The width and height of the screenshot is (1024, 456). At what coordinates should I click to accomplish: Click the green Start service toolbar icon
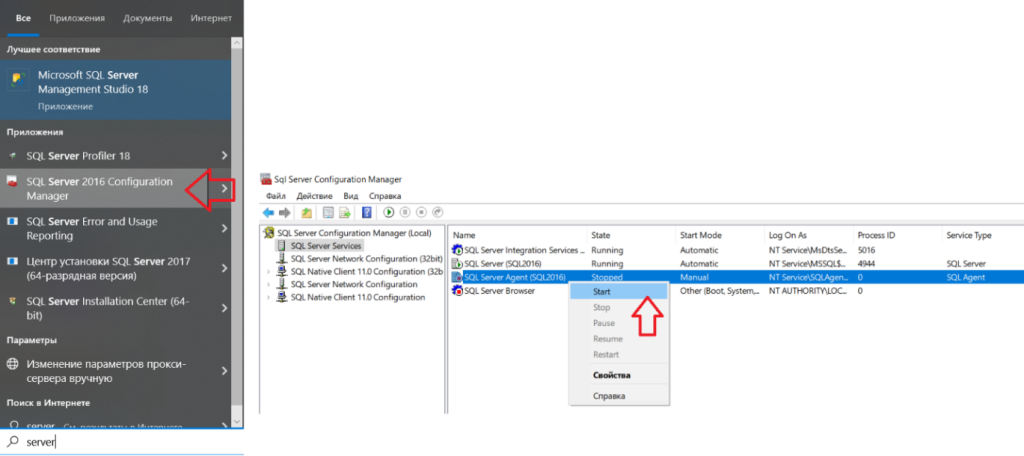(389, 212)
